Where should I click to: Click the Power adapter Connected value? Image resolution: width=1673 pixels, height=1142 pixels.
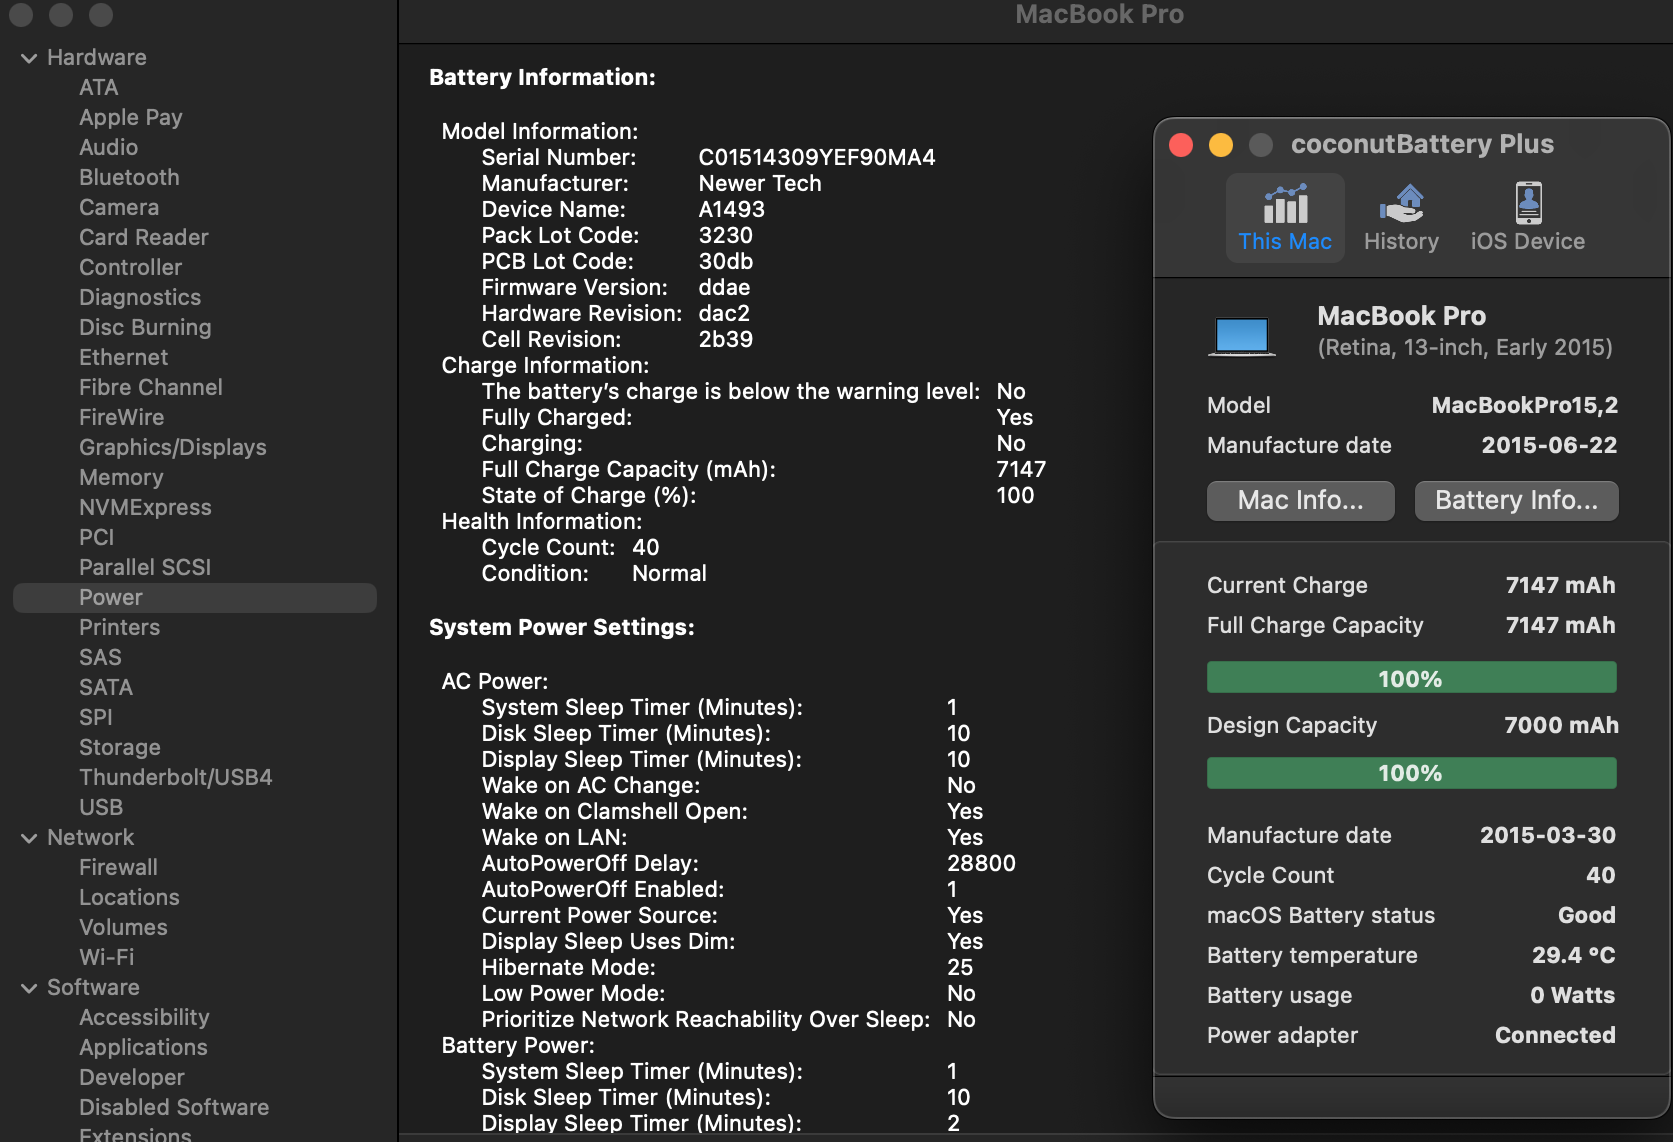click(1555, 1035)
